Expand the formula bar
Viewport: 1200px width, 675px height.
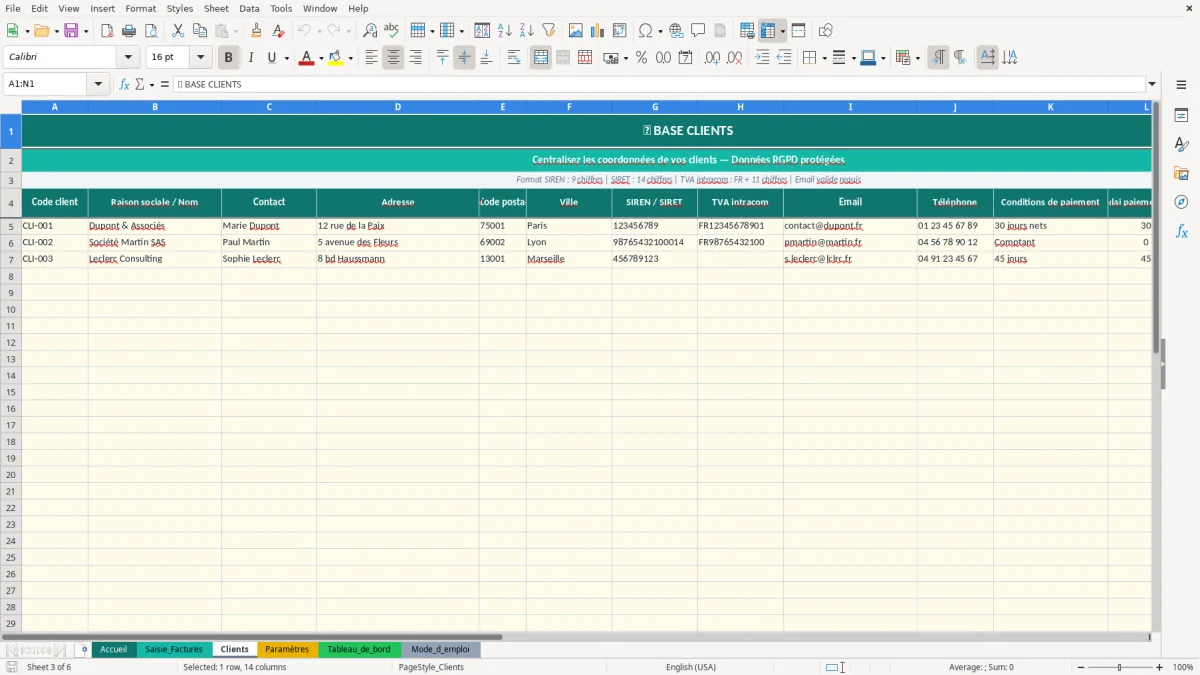click(x=1153, y=85)
